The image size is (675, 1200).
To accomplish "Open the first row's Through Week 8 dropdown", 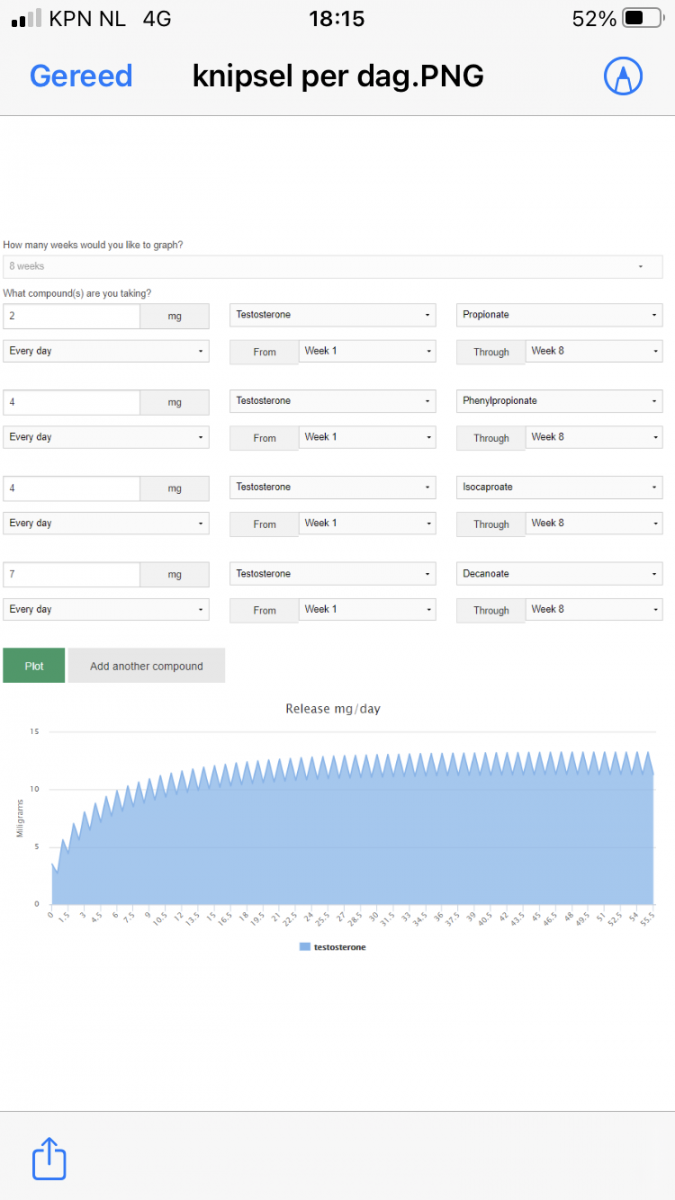I will pos(594,352).
